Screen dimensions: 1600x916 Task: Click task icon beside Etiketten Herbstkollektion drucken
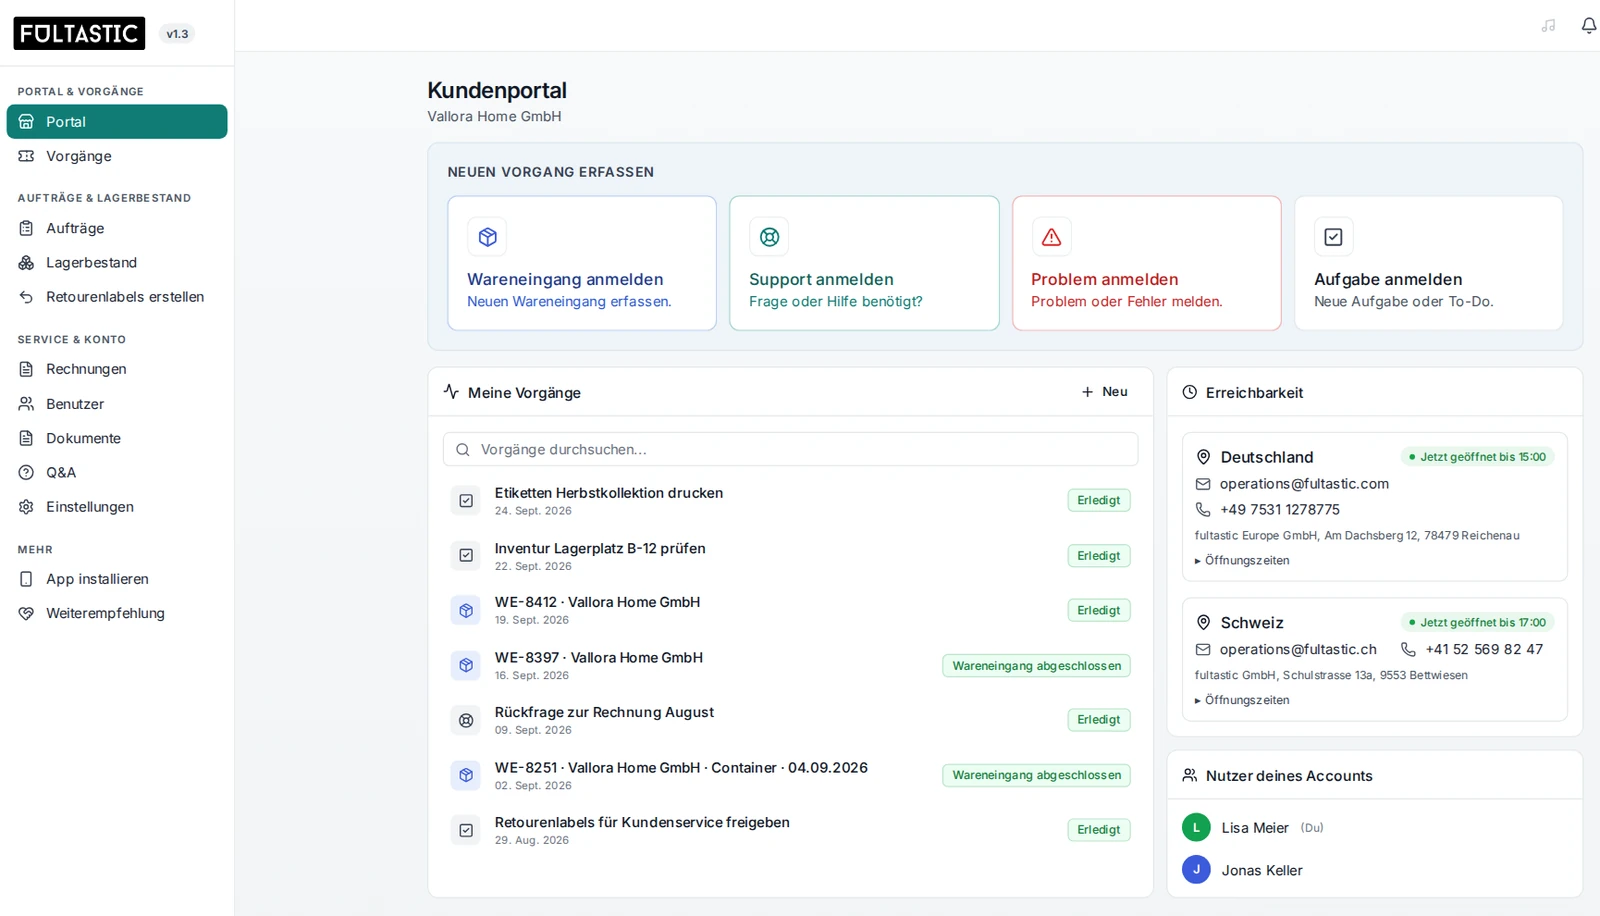466,500
